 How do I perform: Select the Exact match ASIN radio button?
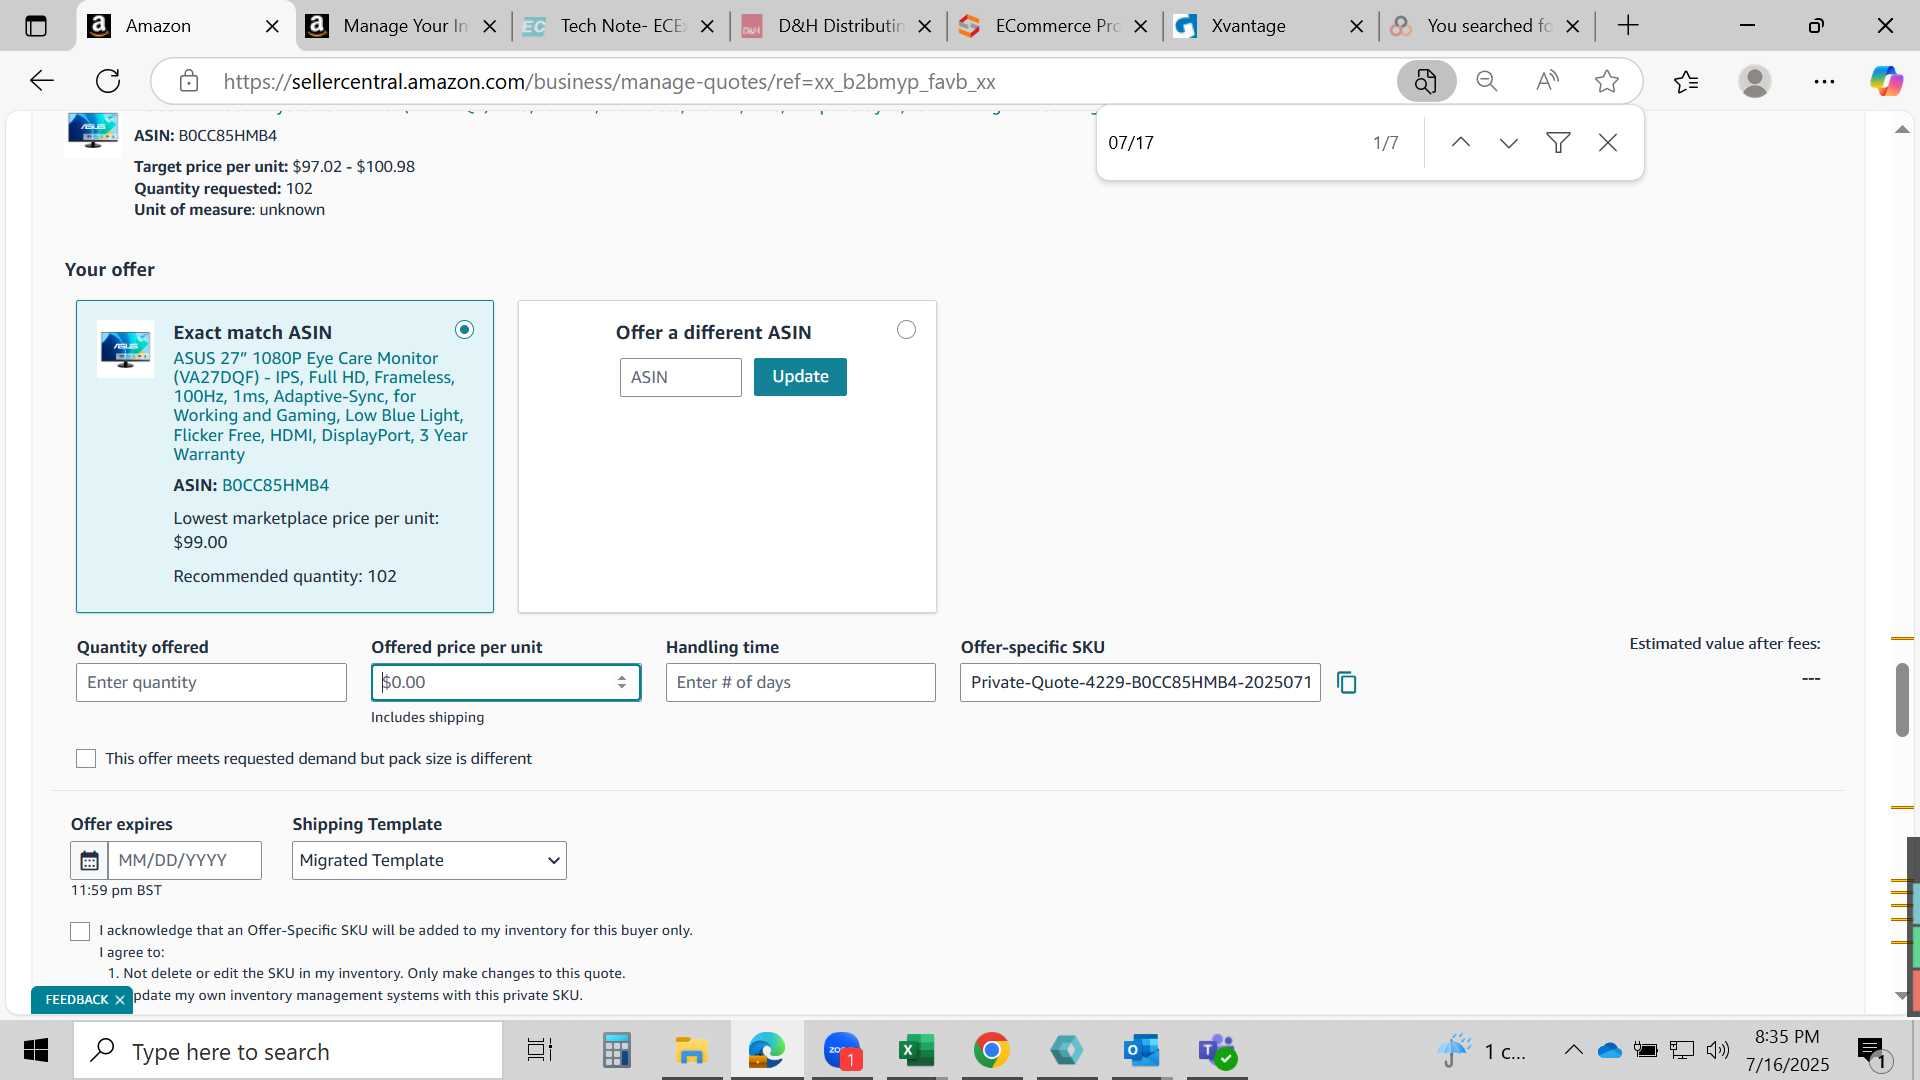point(464,330)
